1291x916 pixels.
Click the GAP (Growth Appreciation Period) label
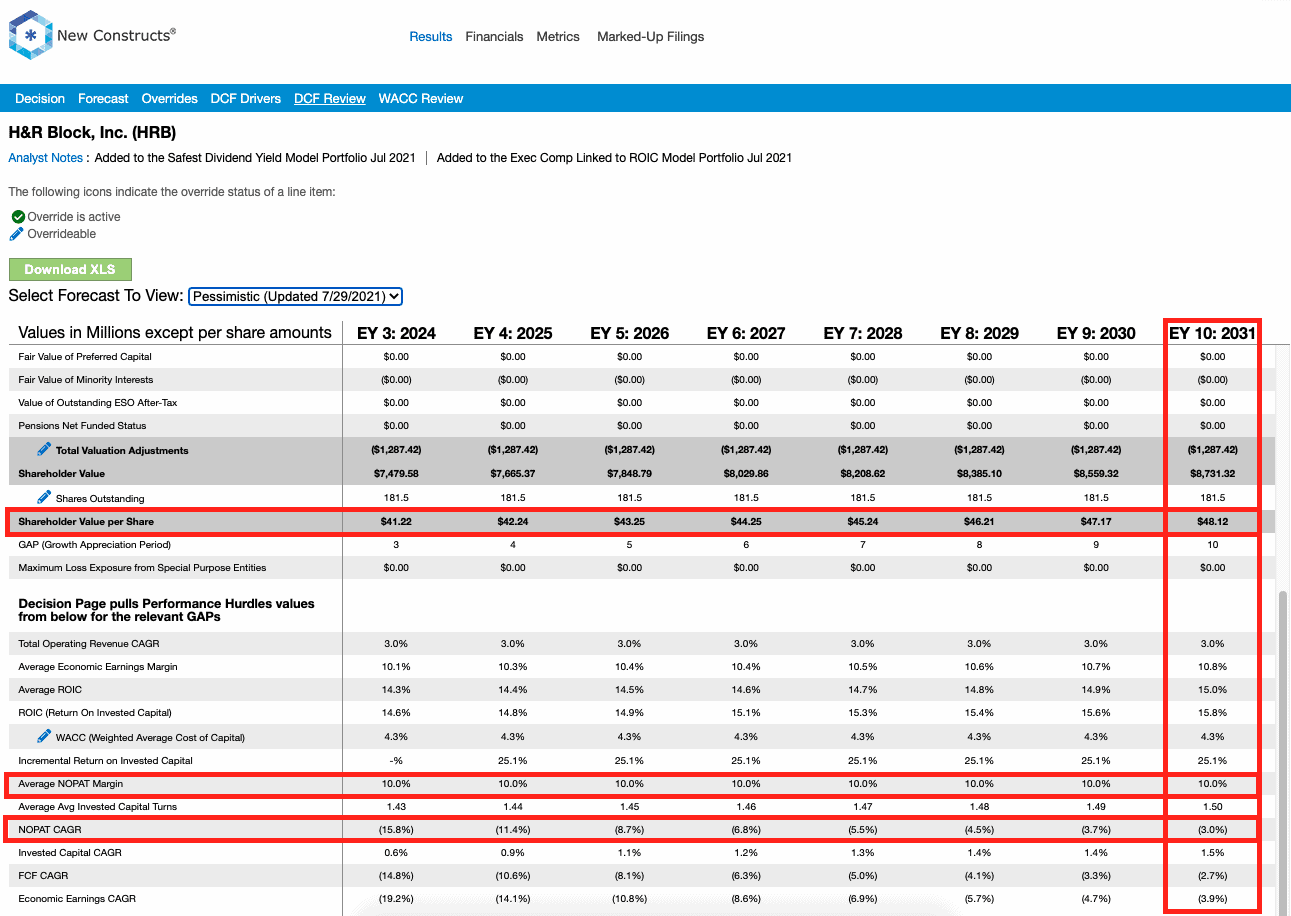[95, 545]
